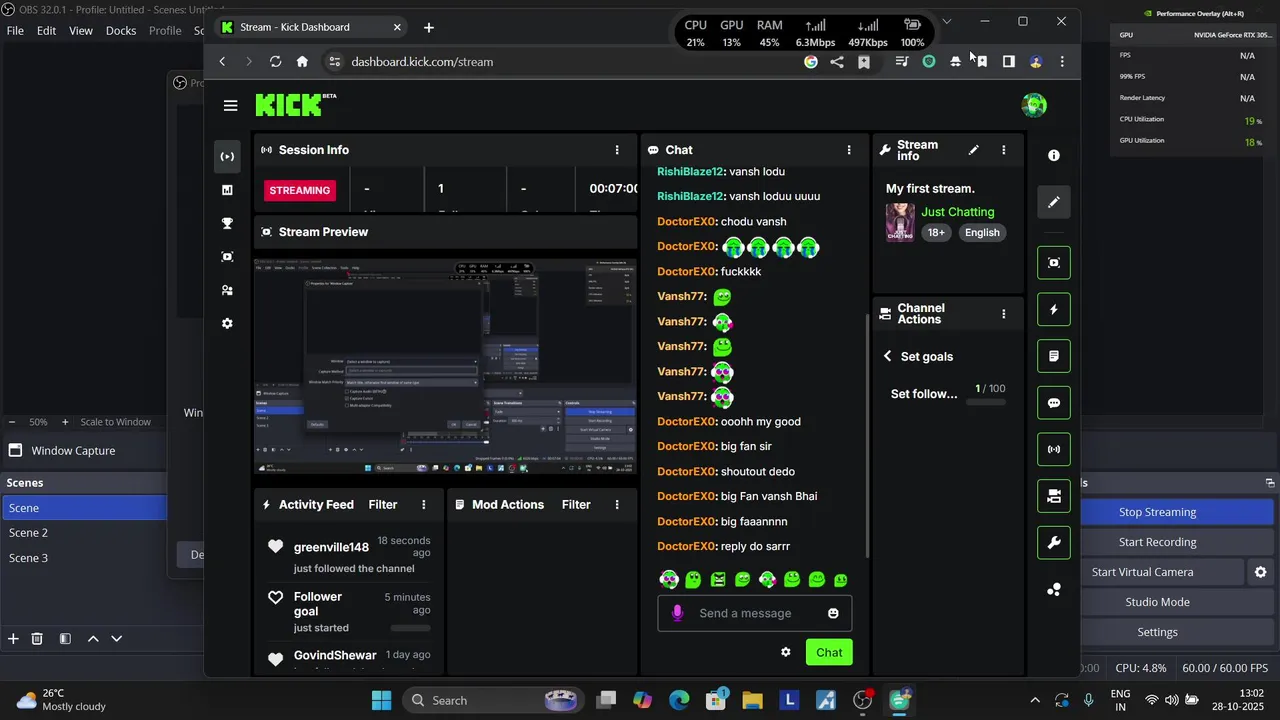Open the community moderators icon in left sidebar
Image resolution: width=1280 pixels, height=720 pixels.
(x=227, y=290)
